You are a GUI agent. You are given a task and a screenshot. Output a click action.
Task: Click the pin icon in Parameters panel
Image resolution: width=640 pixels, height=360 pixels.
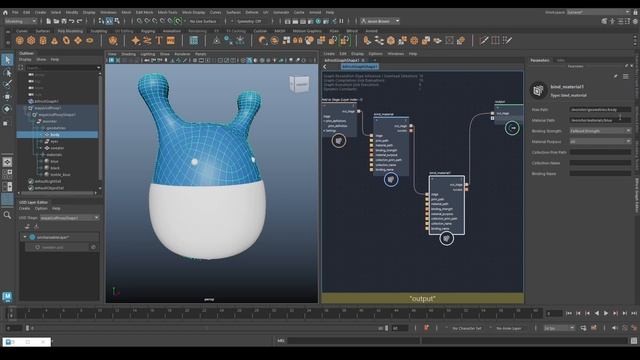point(616,76)
